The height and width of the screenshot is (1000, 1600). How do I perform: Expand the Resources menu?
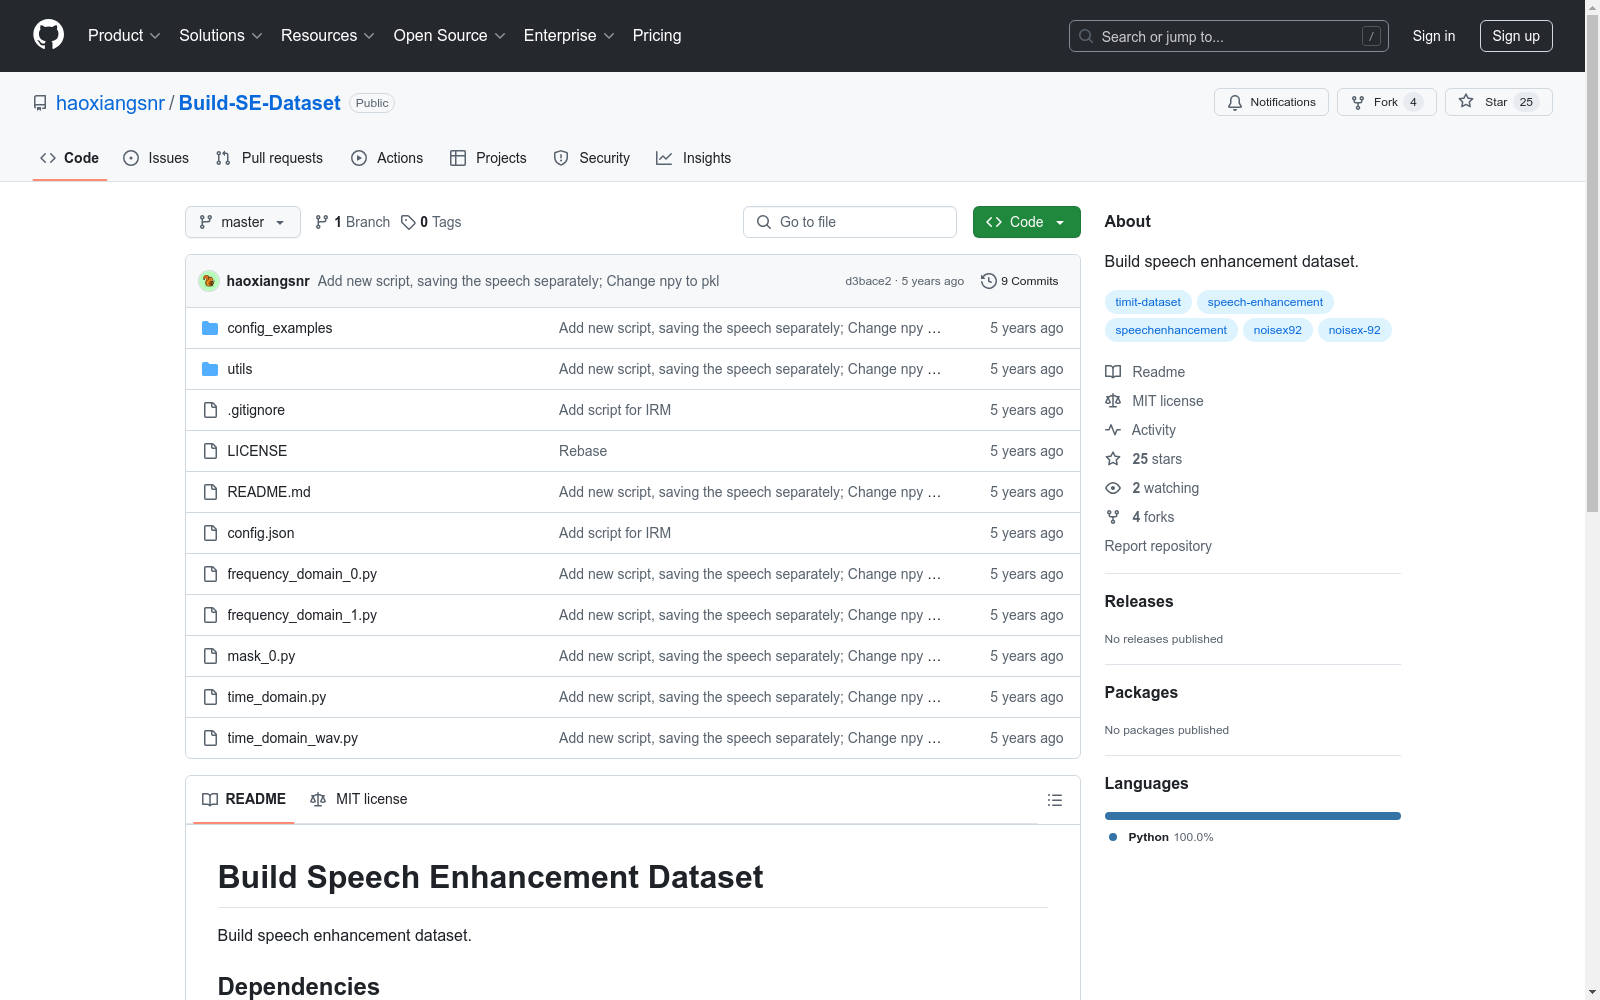[328, 35]
